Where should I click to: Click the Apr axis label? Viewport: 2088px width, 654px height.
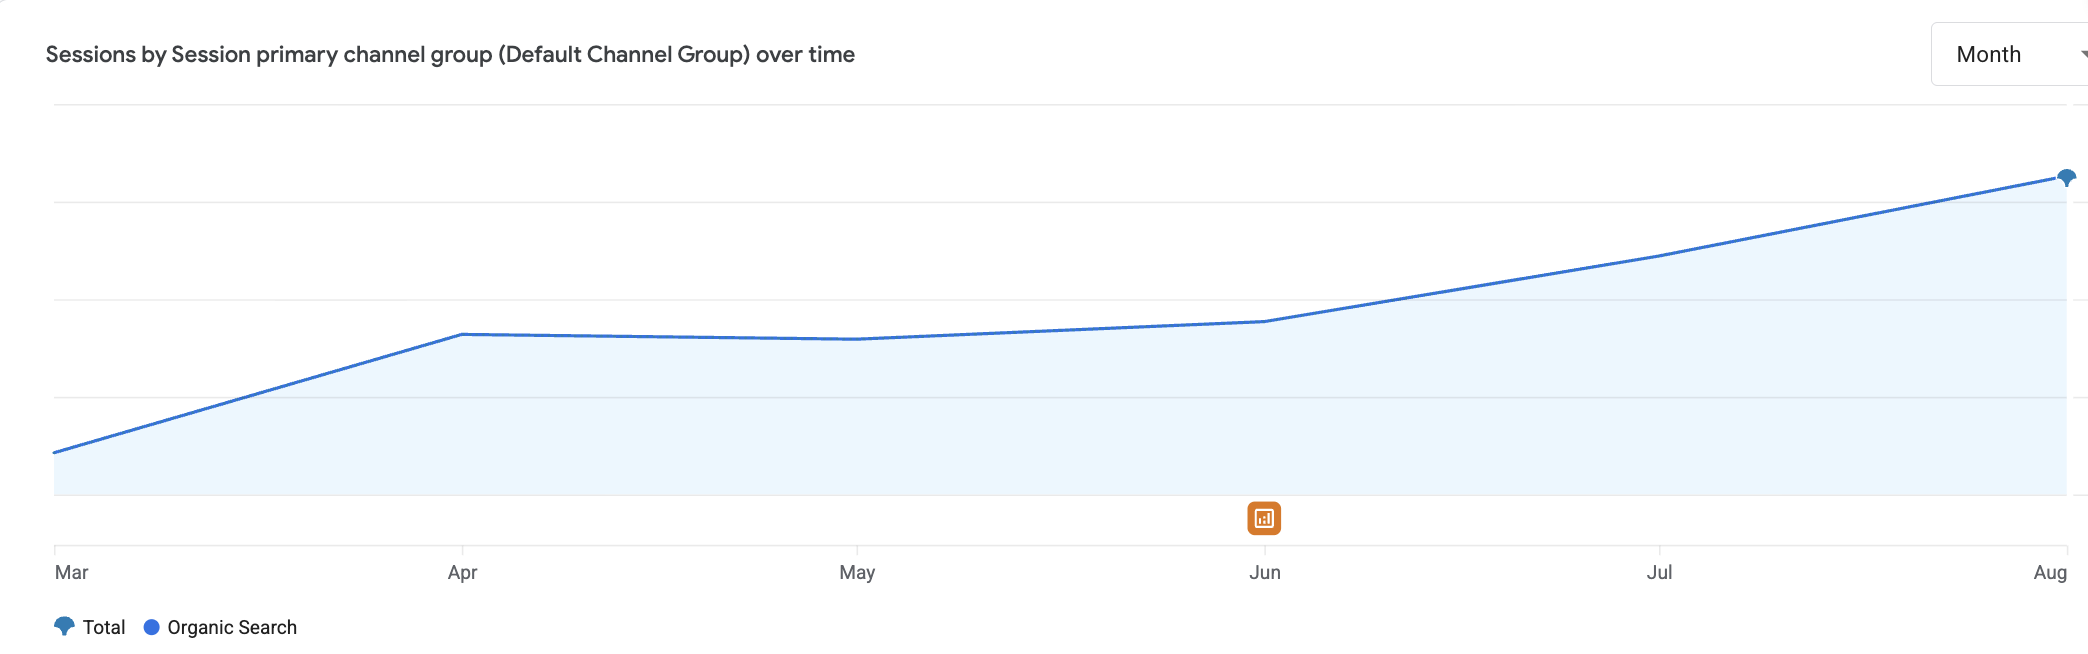pos(462,572)
